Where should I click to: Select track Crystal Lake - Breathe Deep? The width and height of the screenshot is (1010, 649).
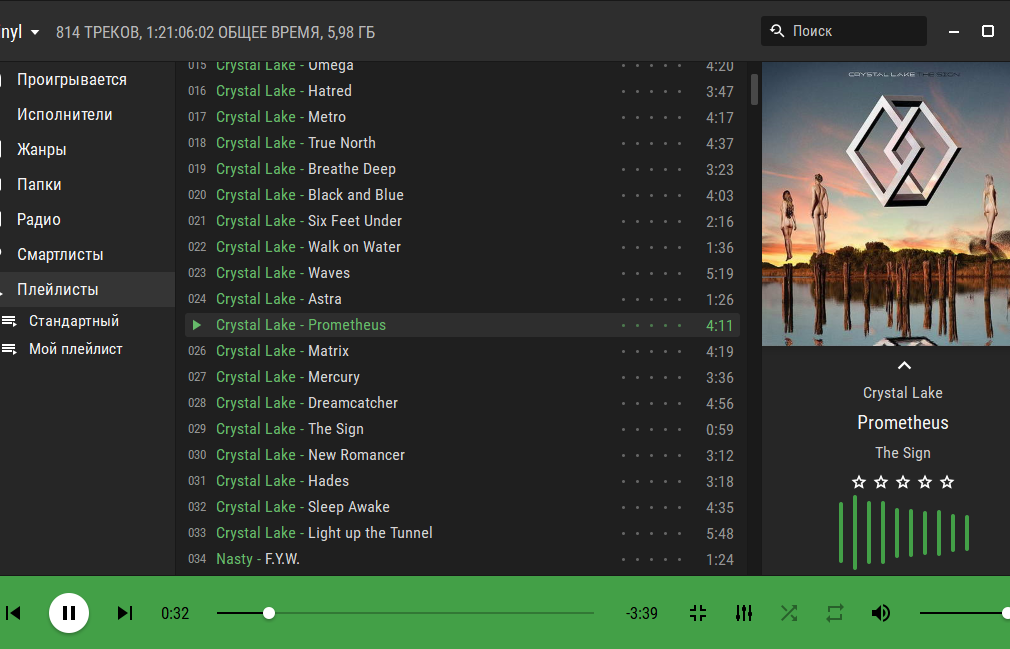(462, 169)
